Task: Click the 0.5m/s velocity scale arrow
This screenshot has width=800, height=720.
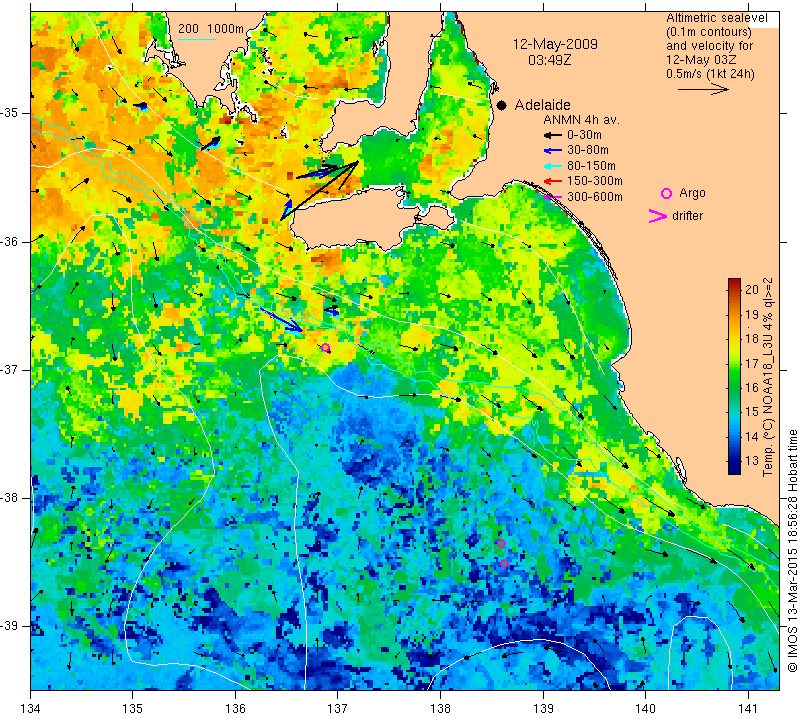Action: 704,89
